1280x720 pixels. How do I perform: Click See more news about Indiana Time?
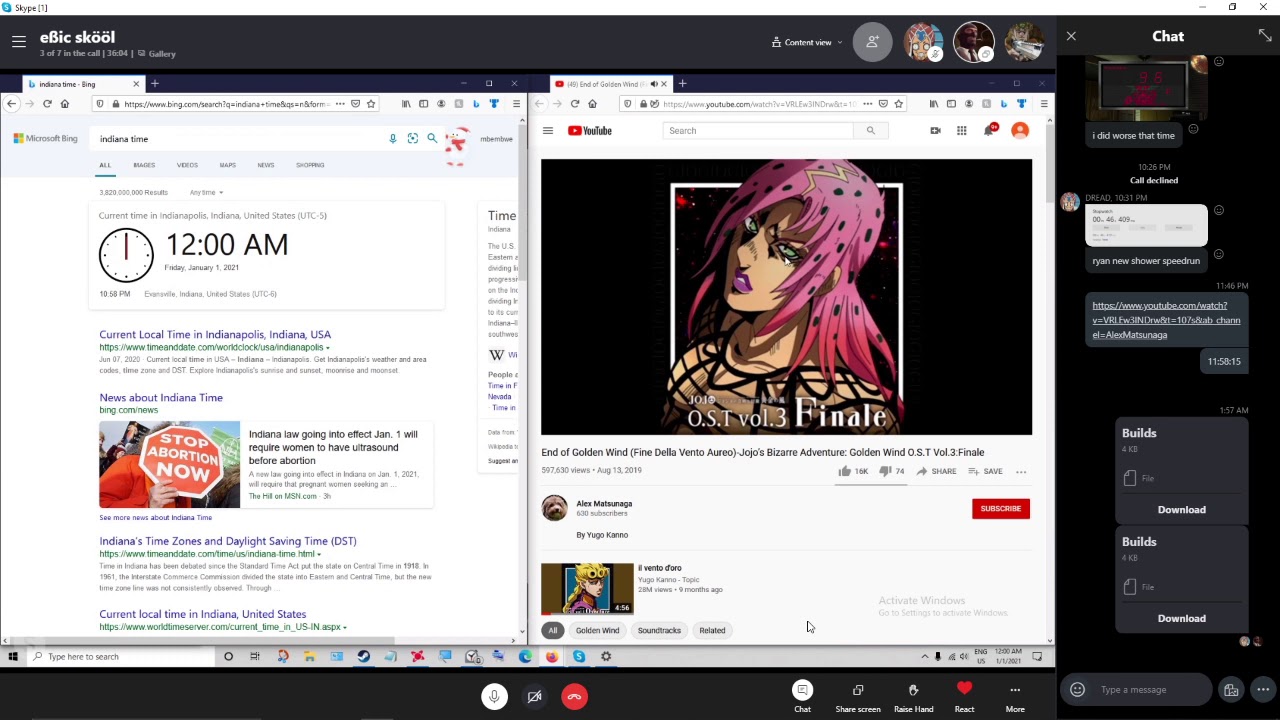point(155,517)
